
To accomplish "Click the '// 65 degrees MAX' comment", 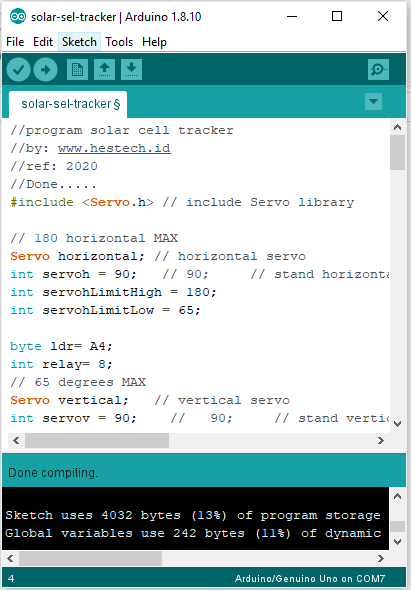I will (78, 382).
